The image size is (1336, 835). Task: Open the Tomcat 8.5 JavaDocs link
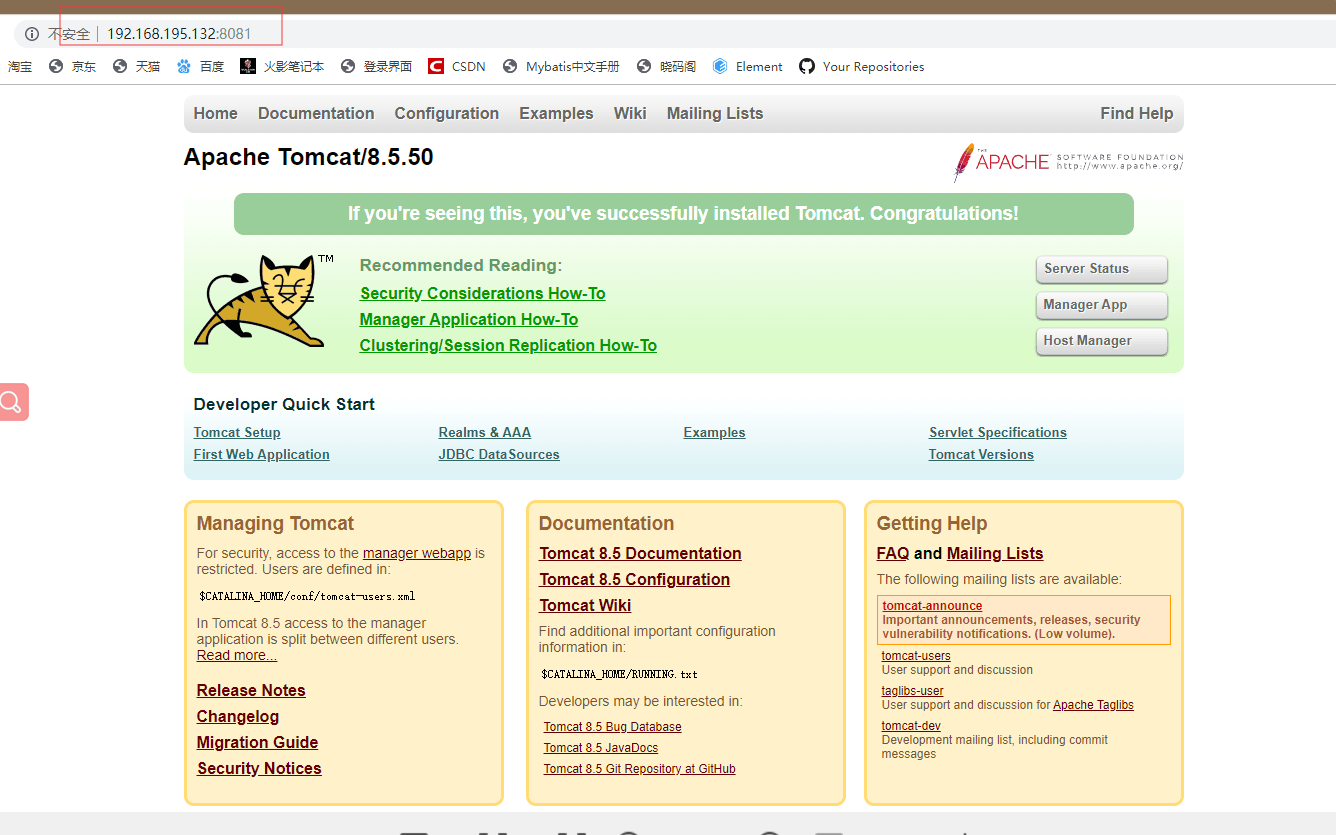point(601,748)
